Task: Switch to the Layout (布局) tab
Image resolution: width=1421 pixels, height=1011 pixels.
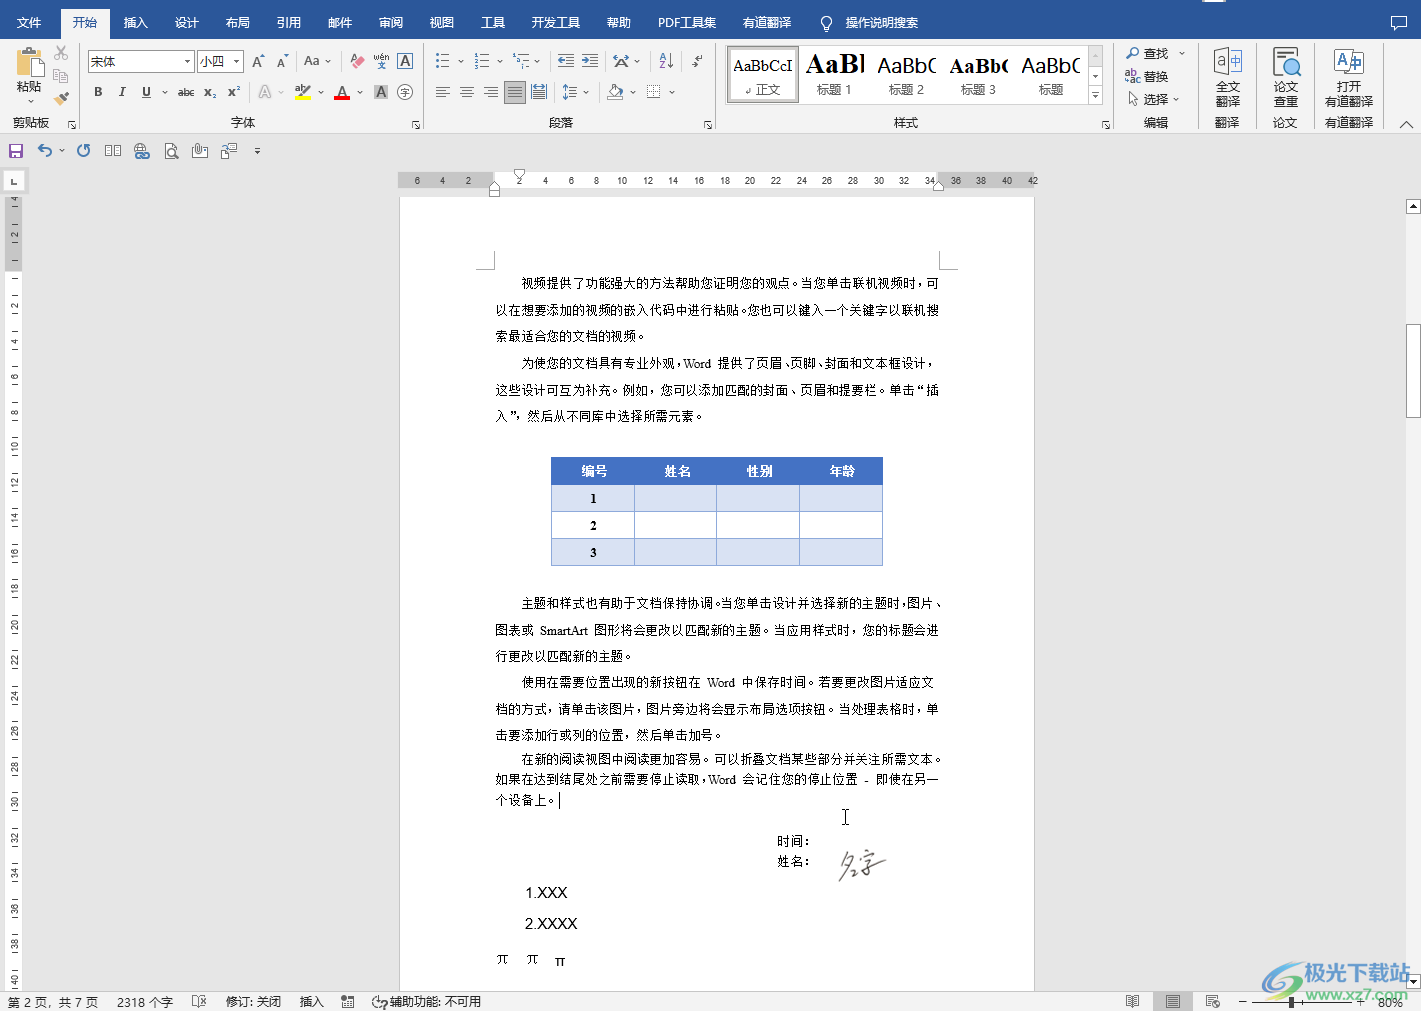Action: [x=237, y=22]
